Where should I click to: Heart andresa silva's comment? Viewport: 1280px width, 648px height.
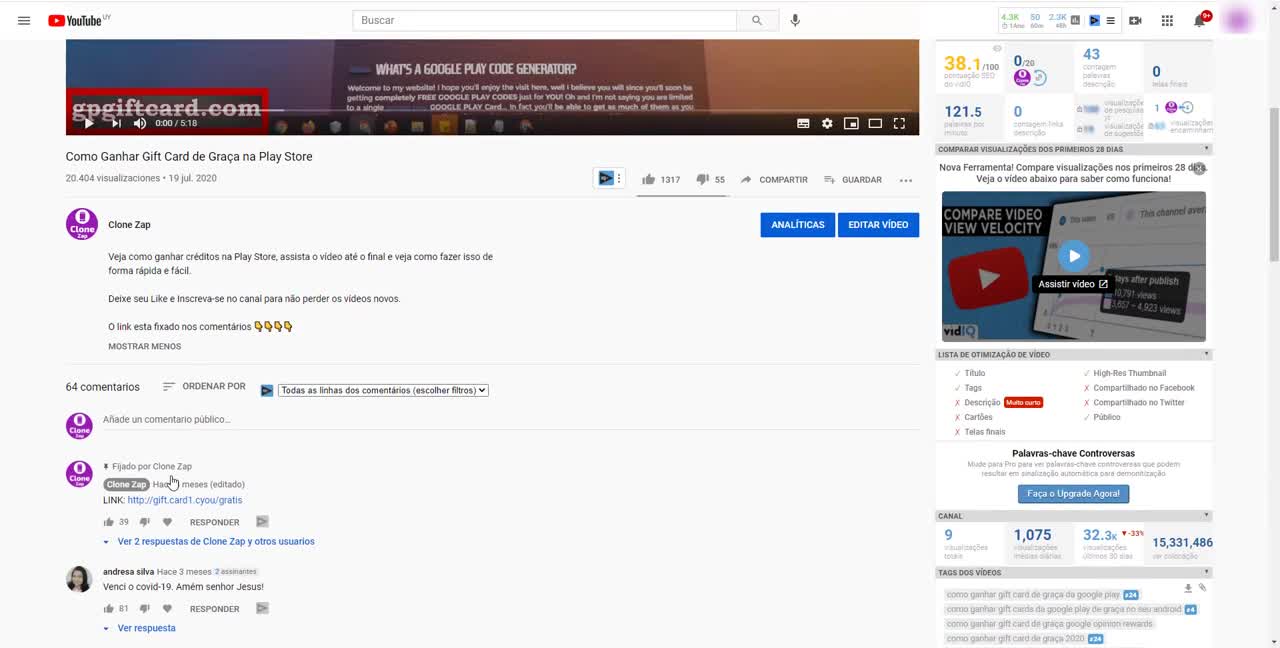click(x=167, y=609)
